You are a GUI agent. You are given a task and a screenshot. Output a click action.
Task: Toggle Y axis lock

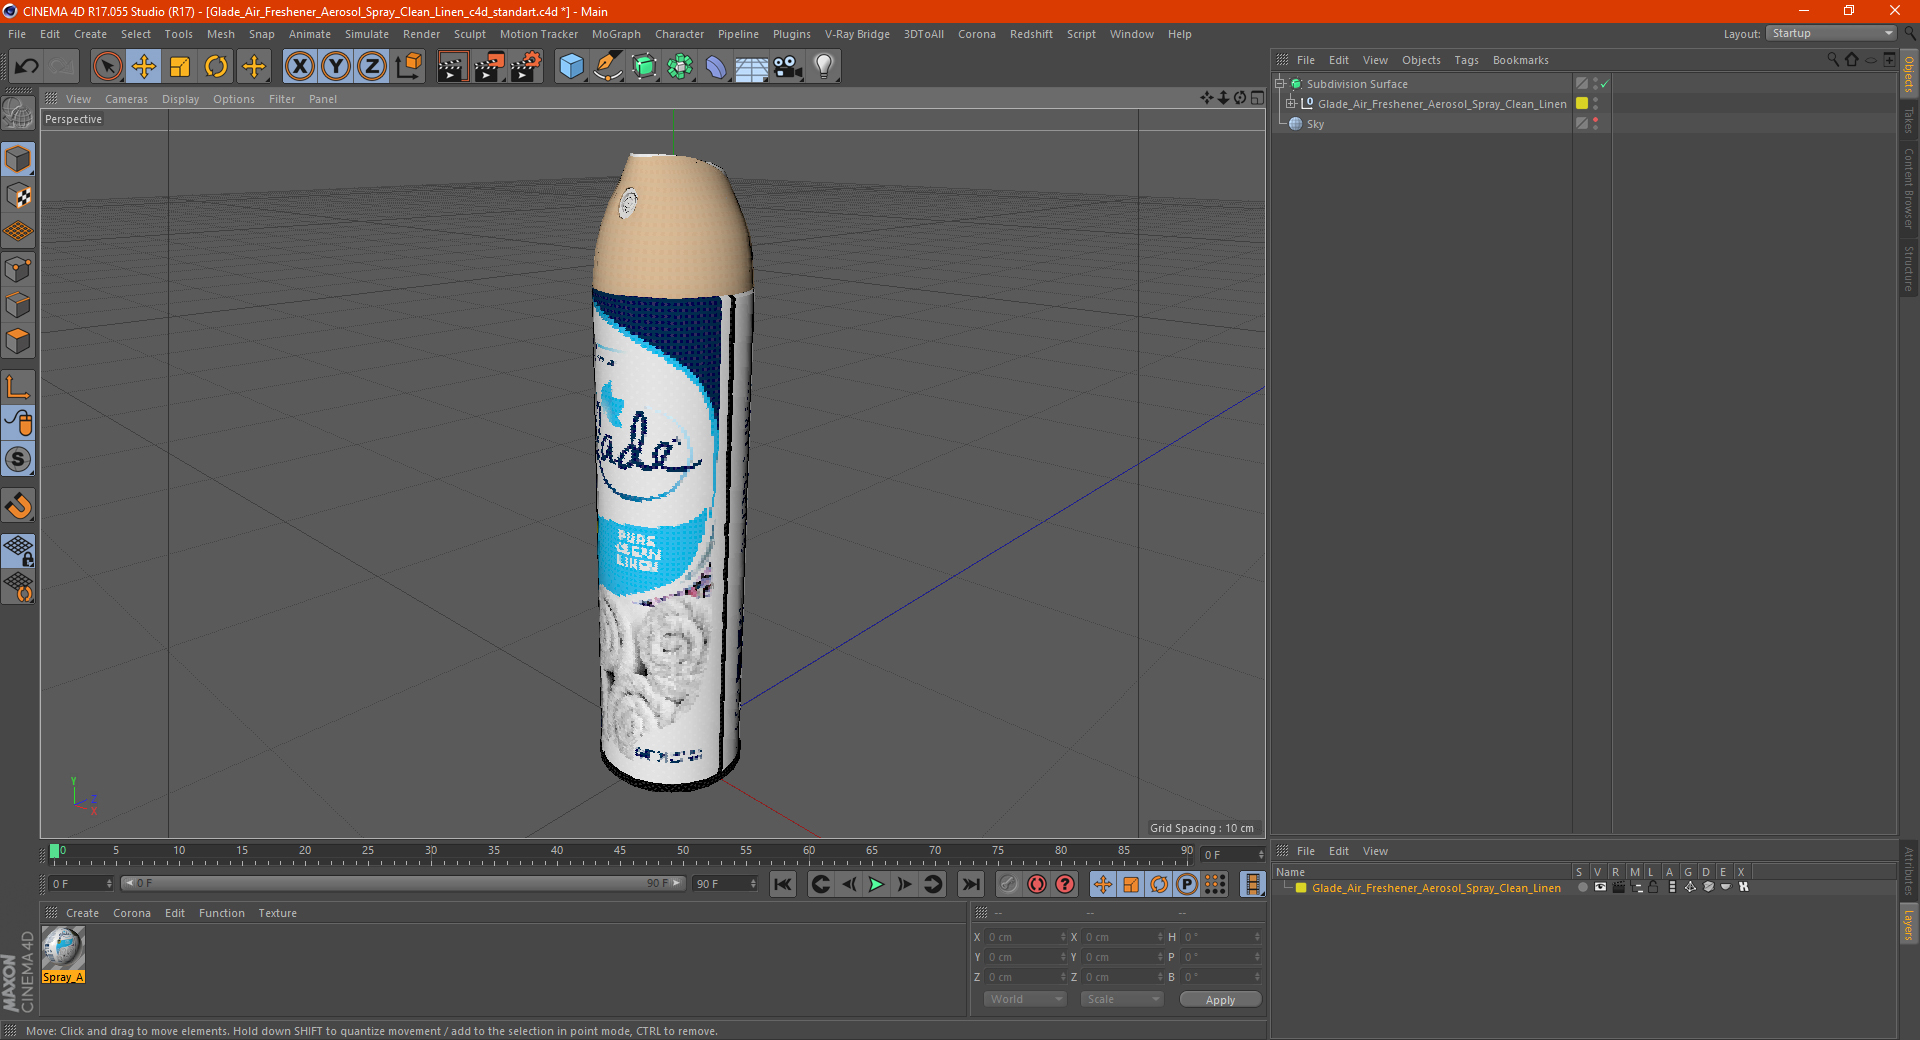336,67
